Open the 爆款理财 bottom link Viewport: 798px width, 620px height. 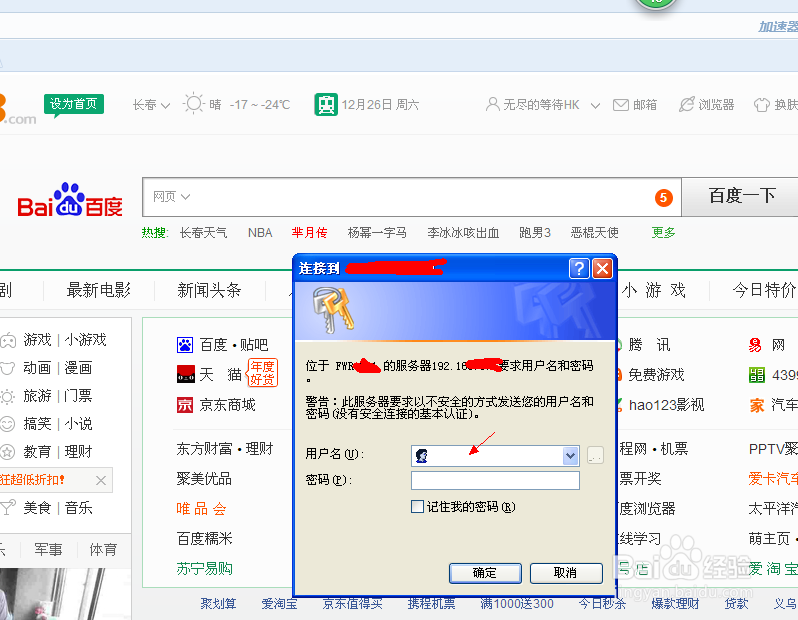[675, 604]
